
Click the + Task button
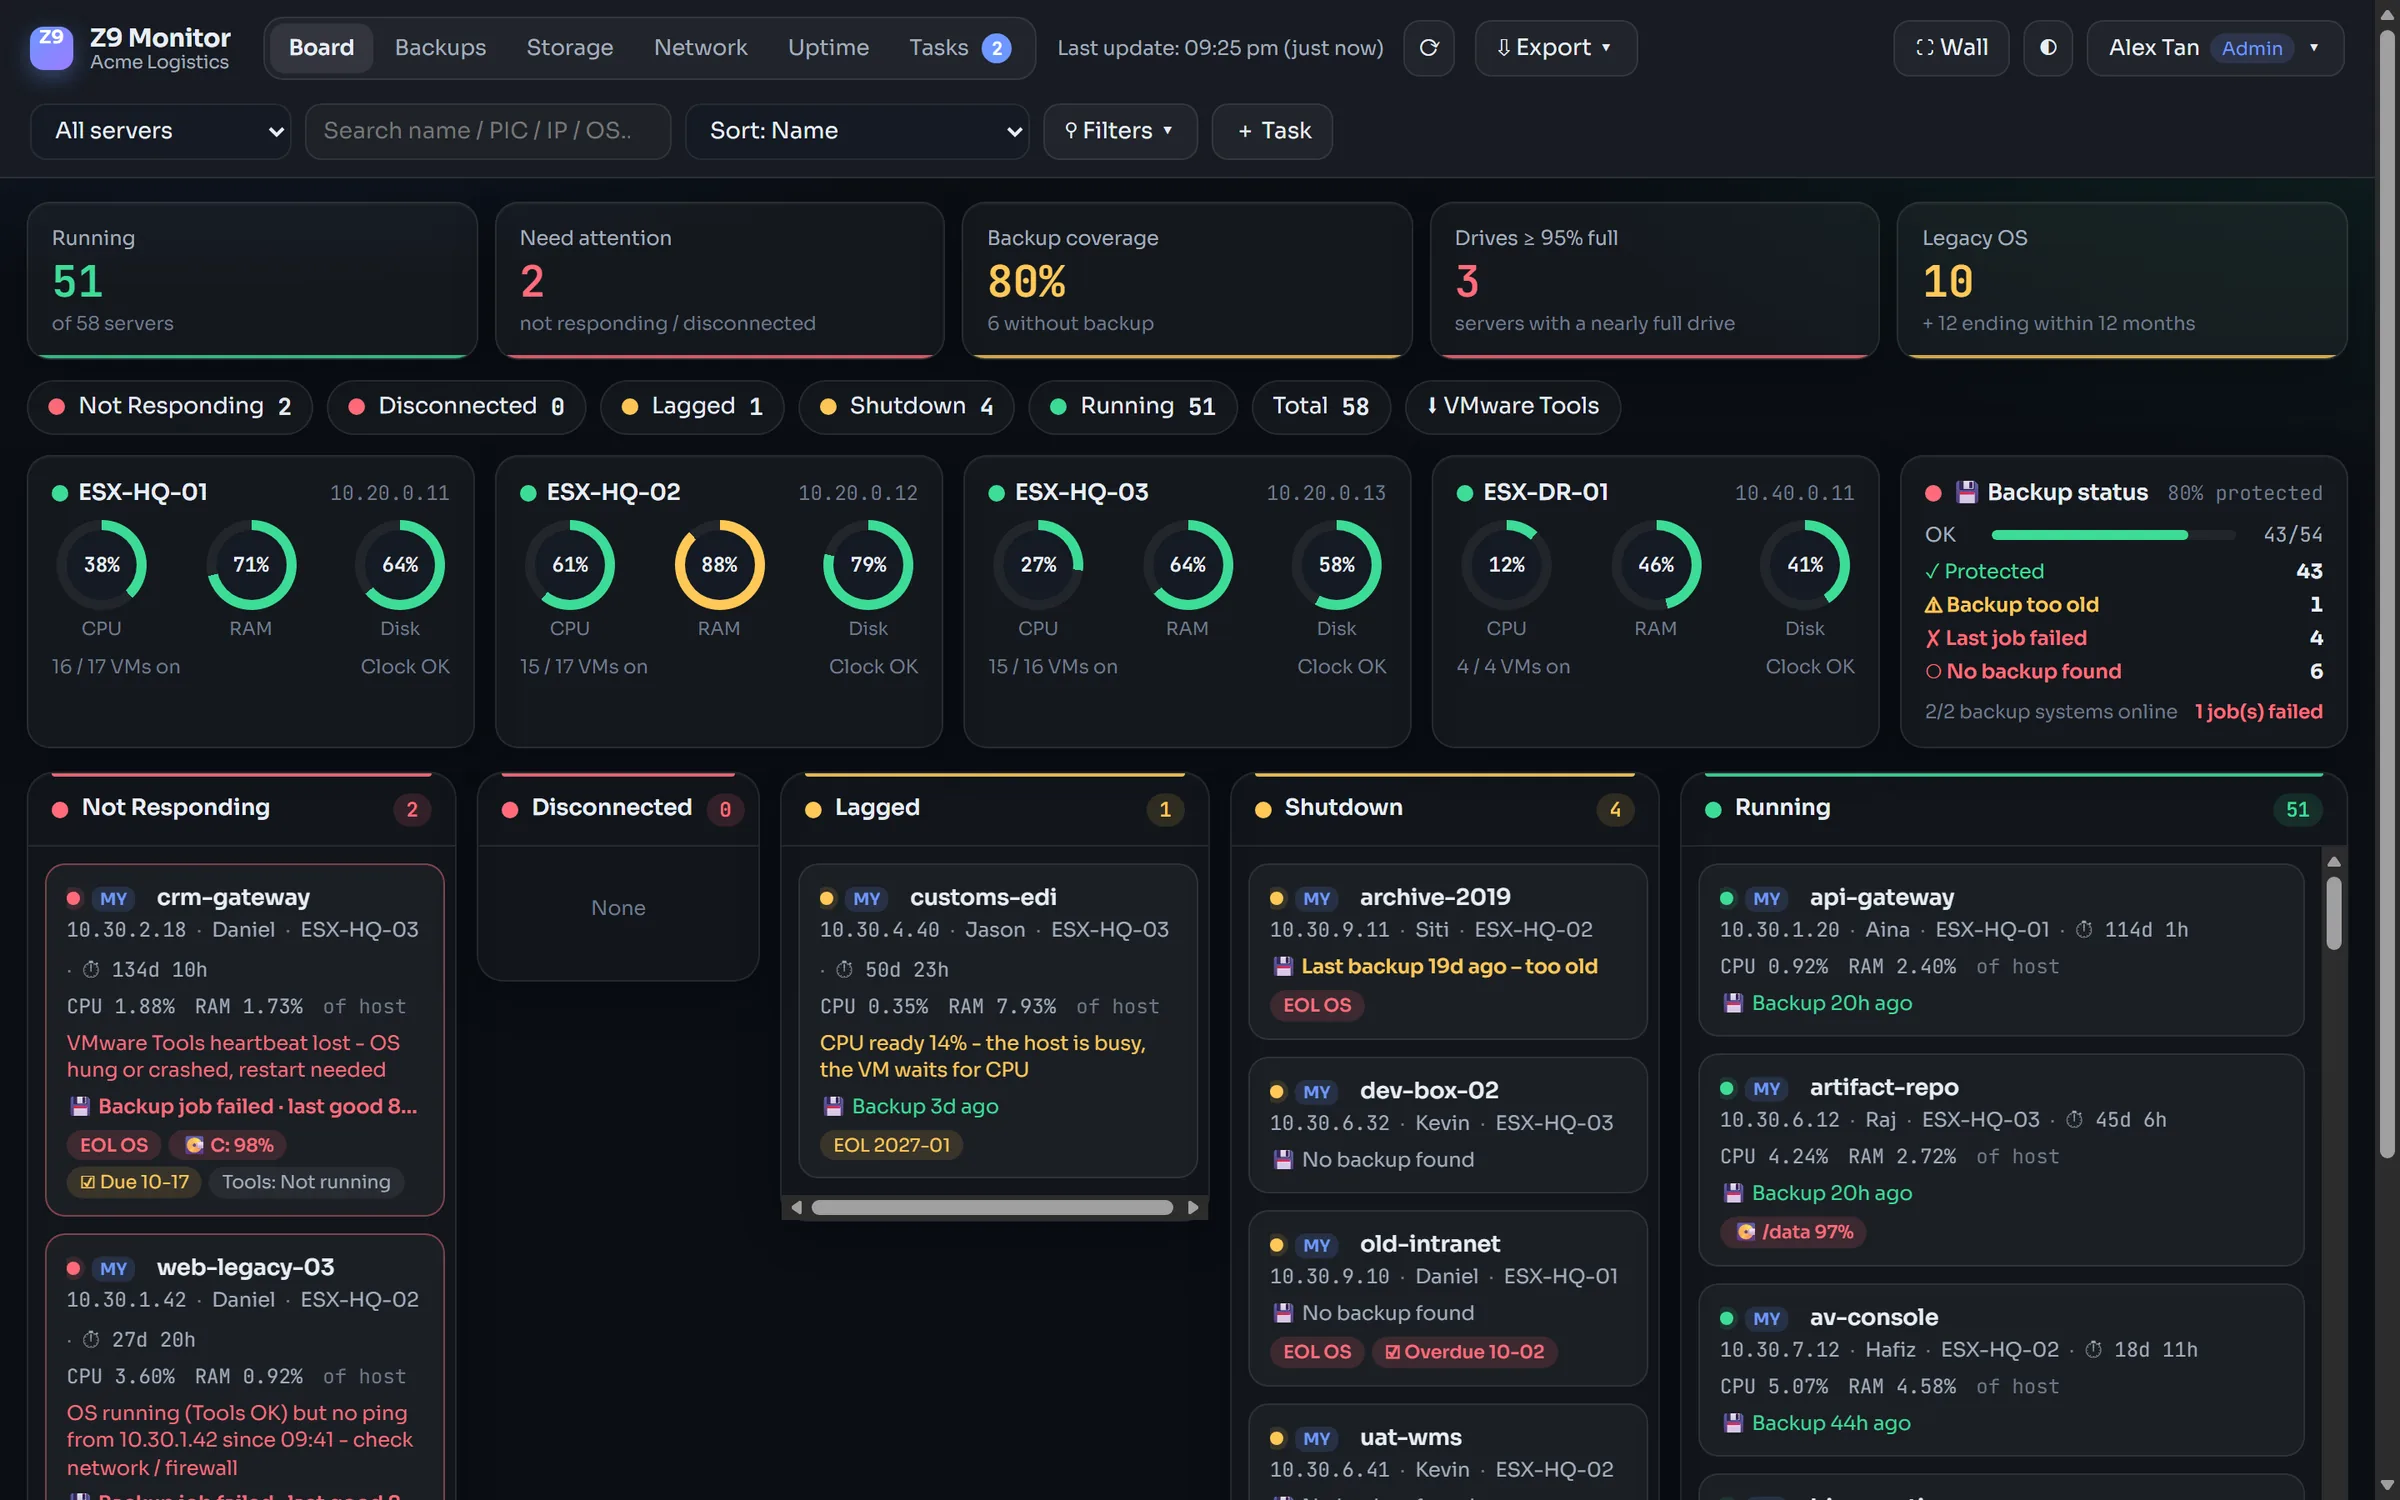pos(1272,131)
